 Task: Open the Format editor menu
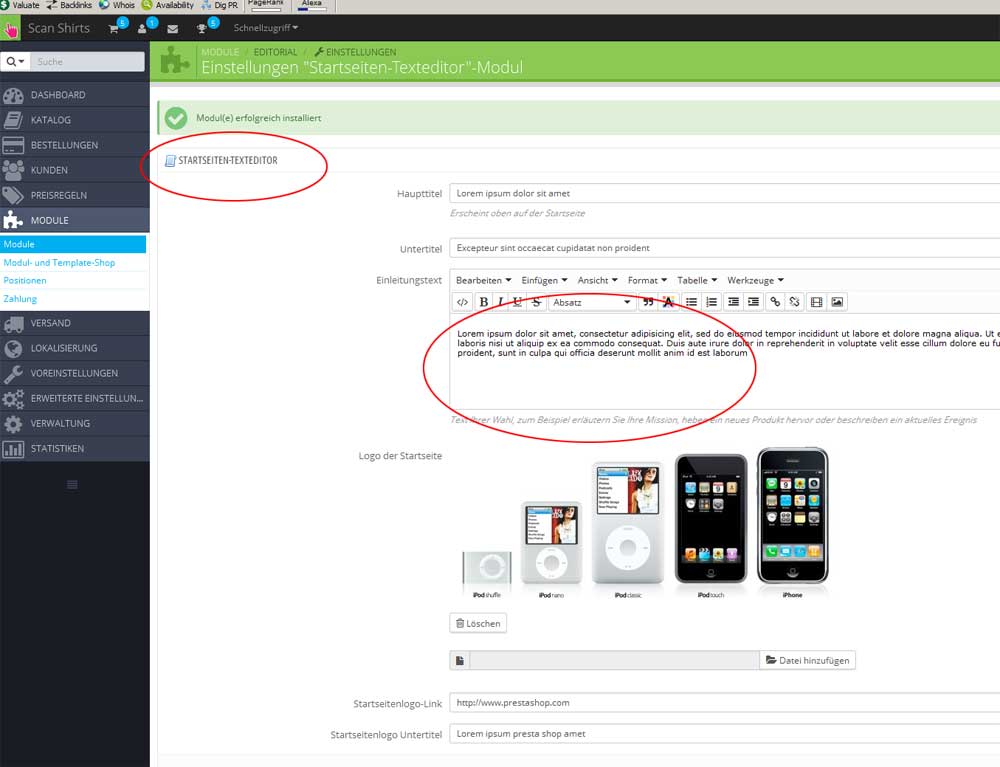click(x=647, y=281)
